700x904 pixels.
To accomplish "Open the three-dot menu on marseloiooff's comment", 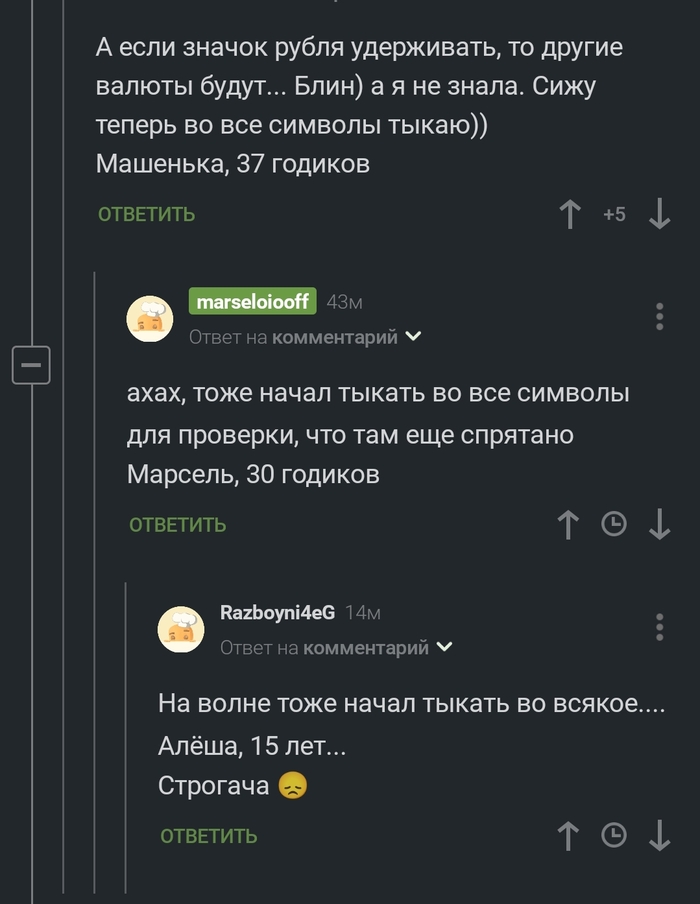I will coord(659,316).
